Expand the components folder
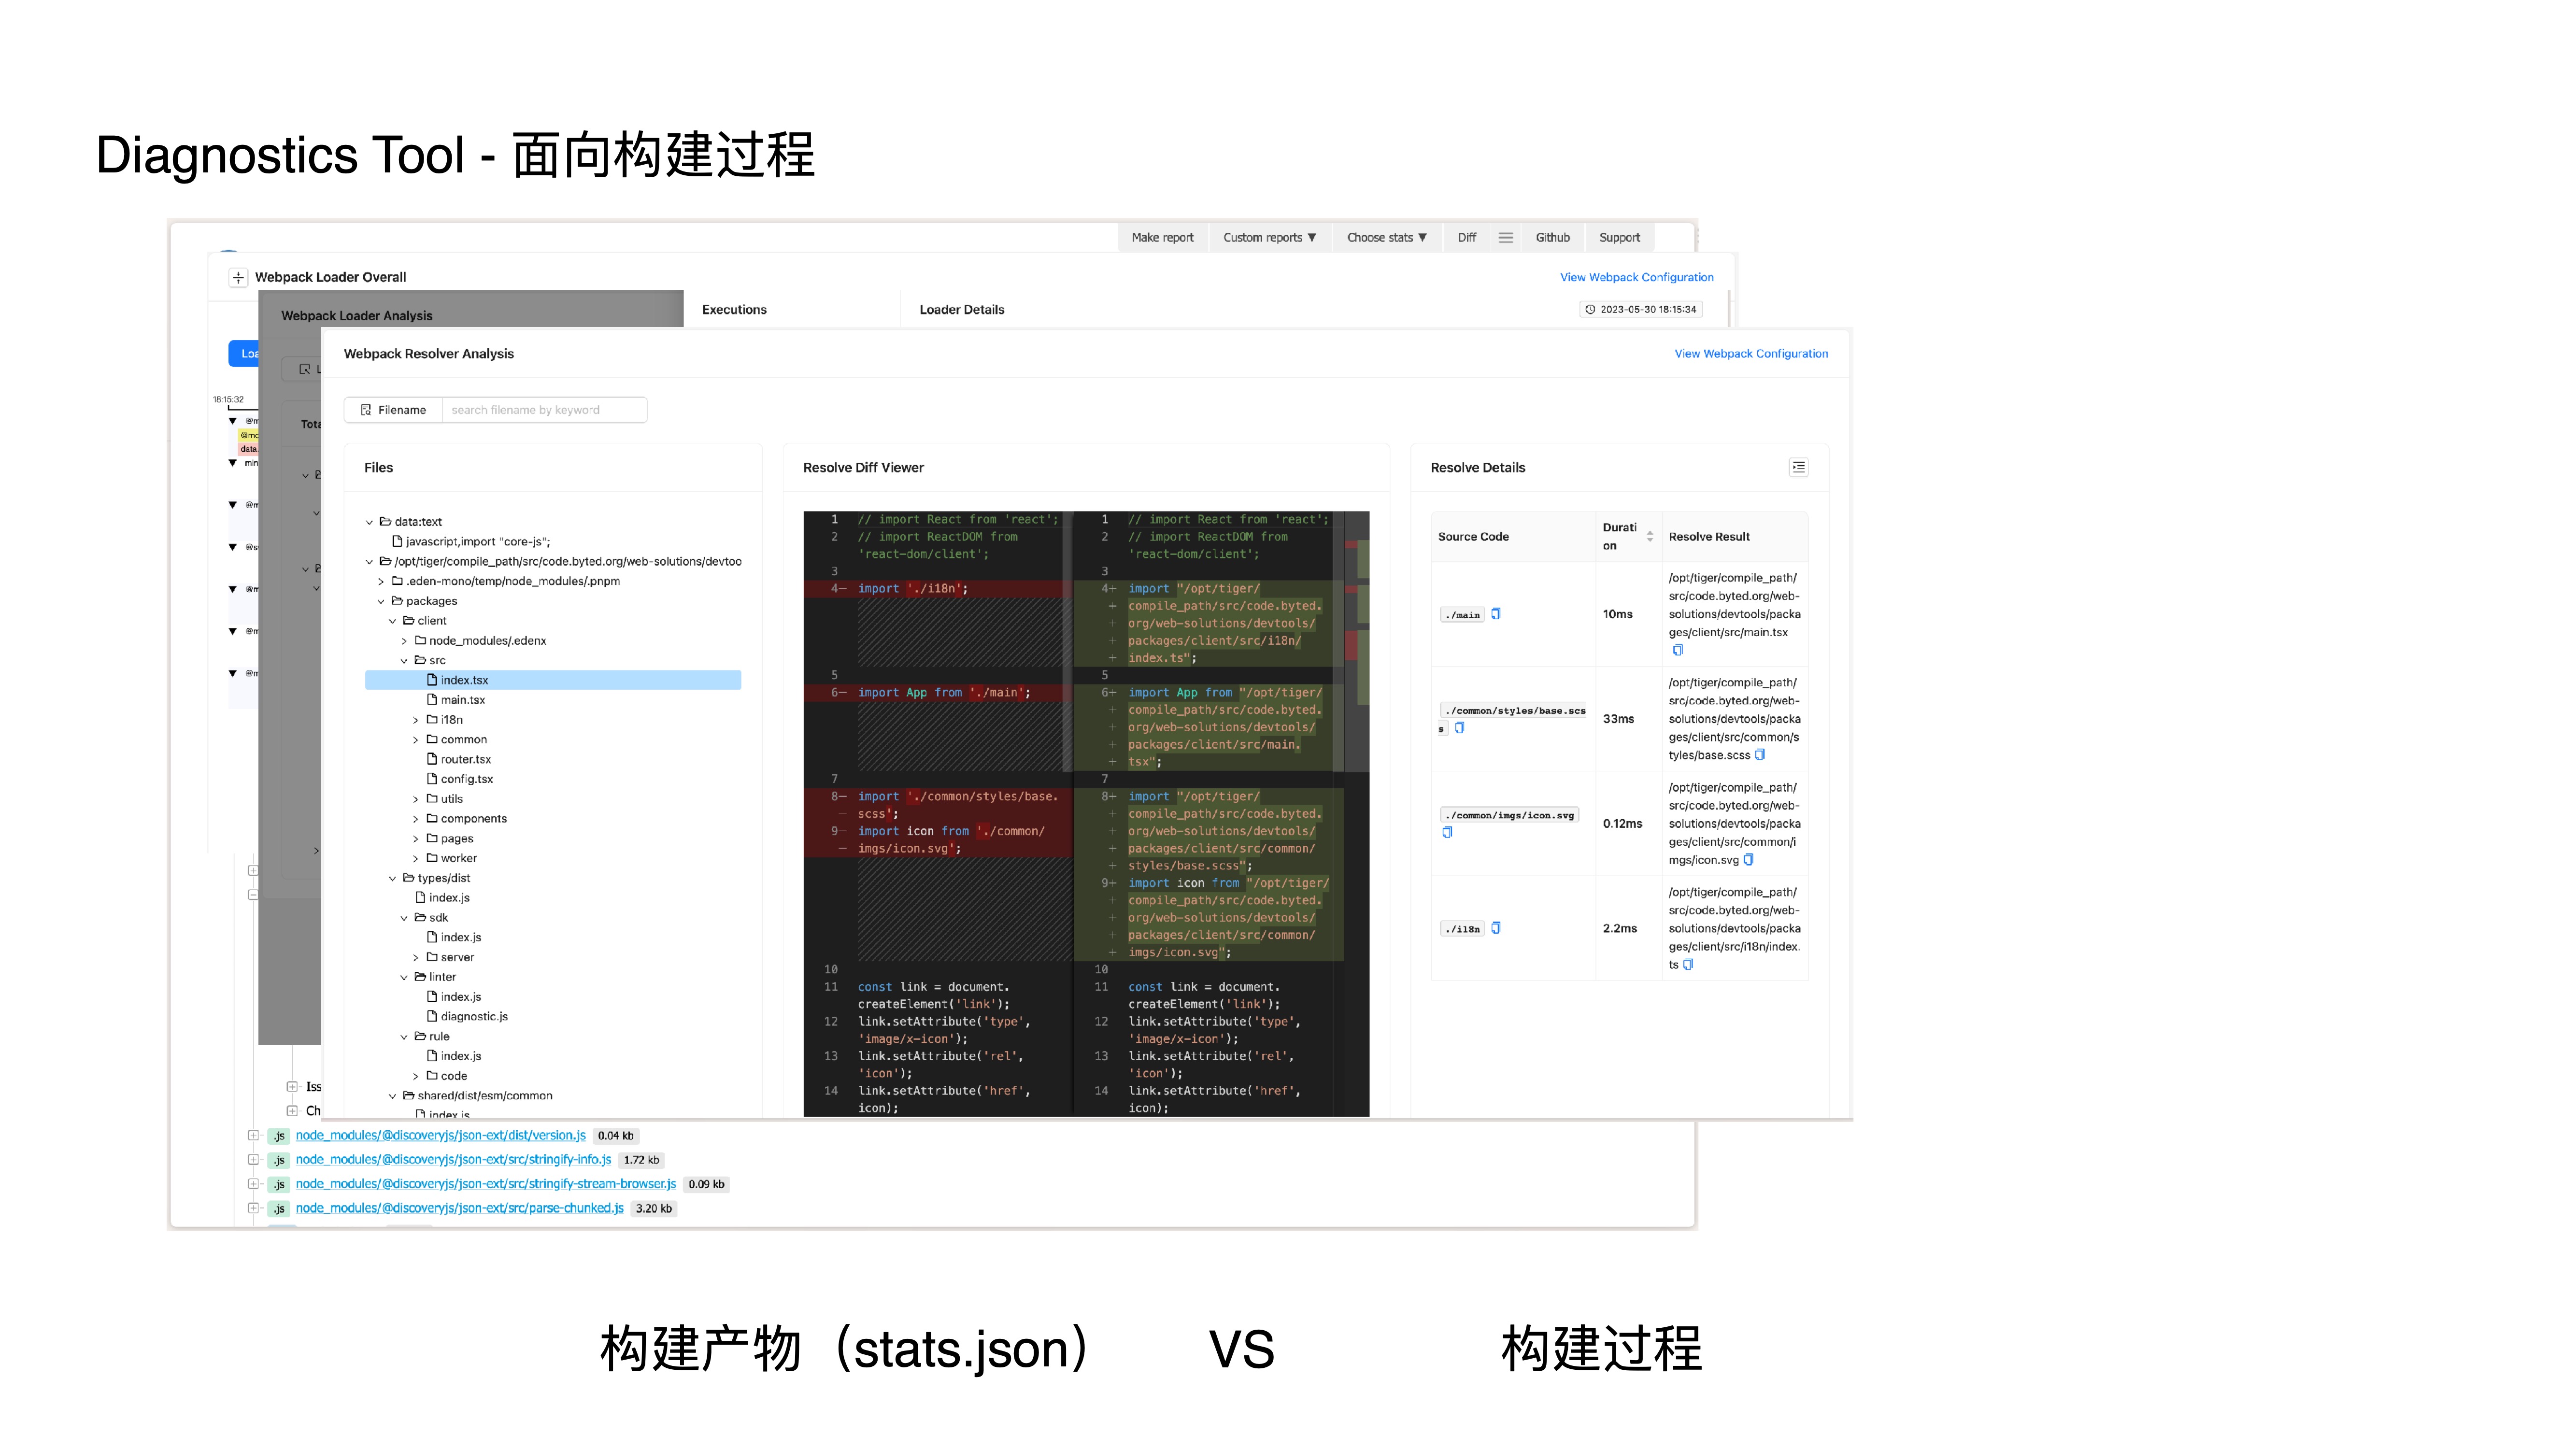Image resolution: width=2576 pixels, height=1449 pixels. [x=416, y=819]
